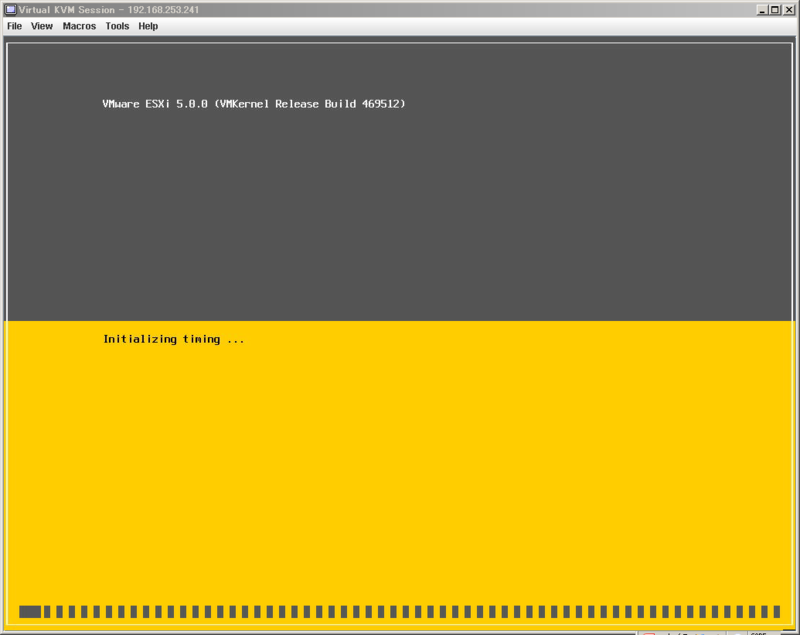Open the Help menu
Image resolution: width=800 pixels, height=635 pixels.
148,26
